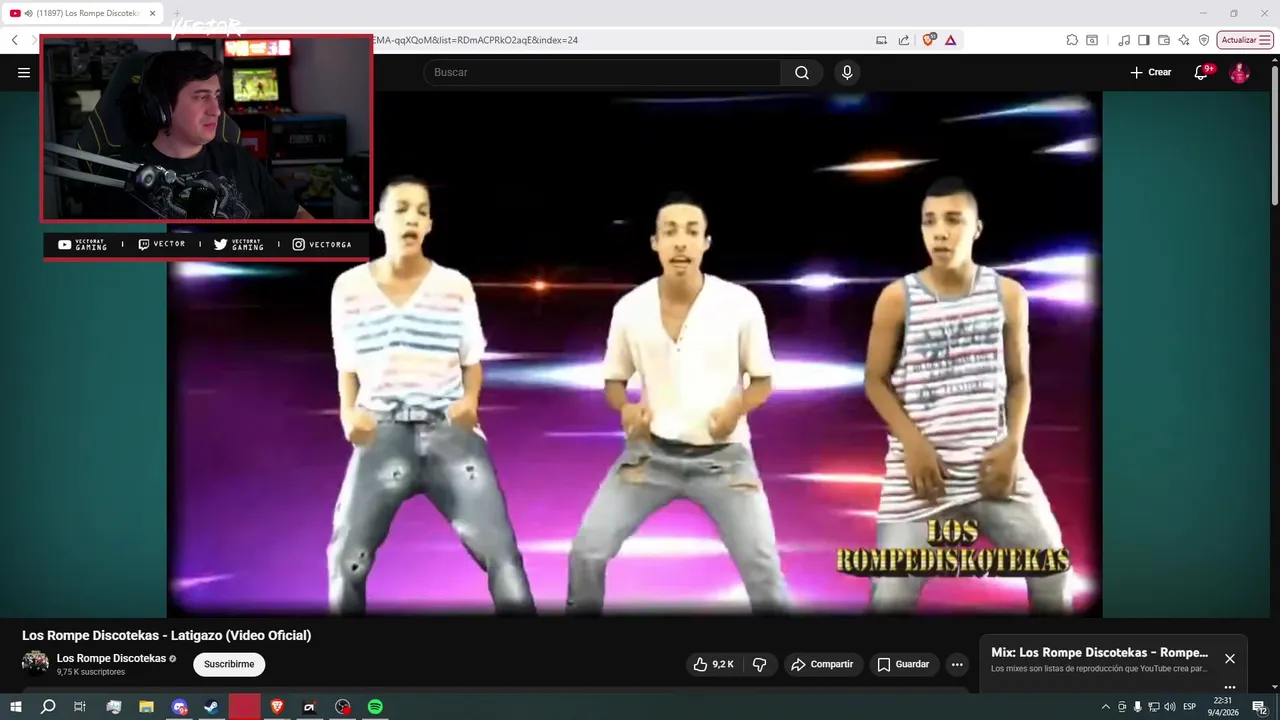
Task: Click the channel avatar thumbnail
Action: pyautogui.click(x=35, y=664)
